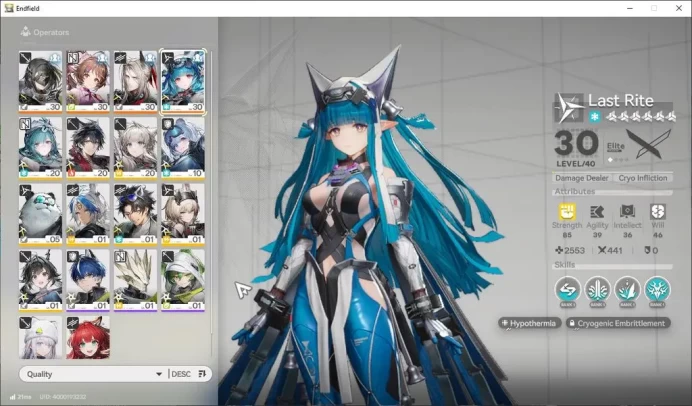Image resolution: width=692 pixels, height=406 pixels.
Task: Click the Intellect attribute icon
Action: [x=627, y=212]
